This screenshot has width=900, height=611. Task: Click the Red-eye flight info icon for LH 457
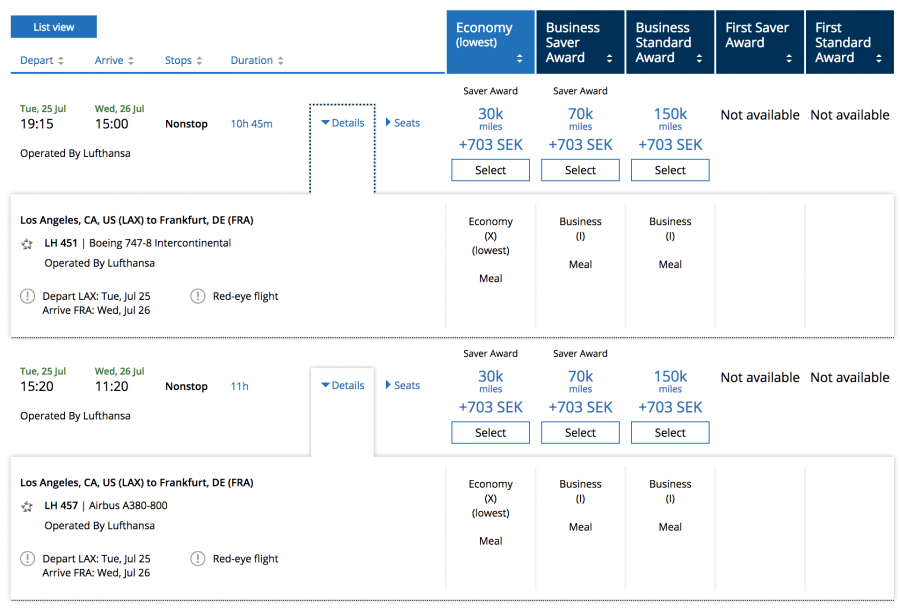click(x=198, y=559)
